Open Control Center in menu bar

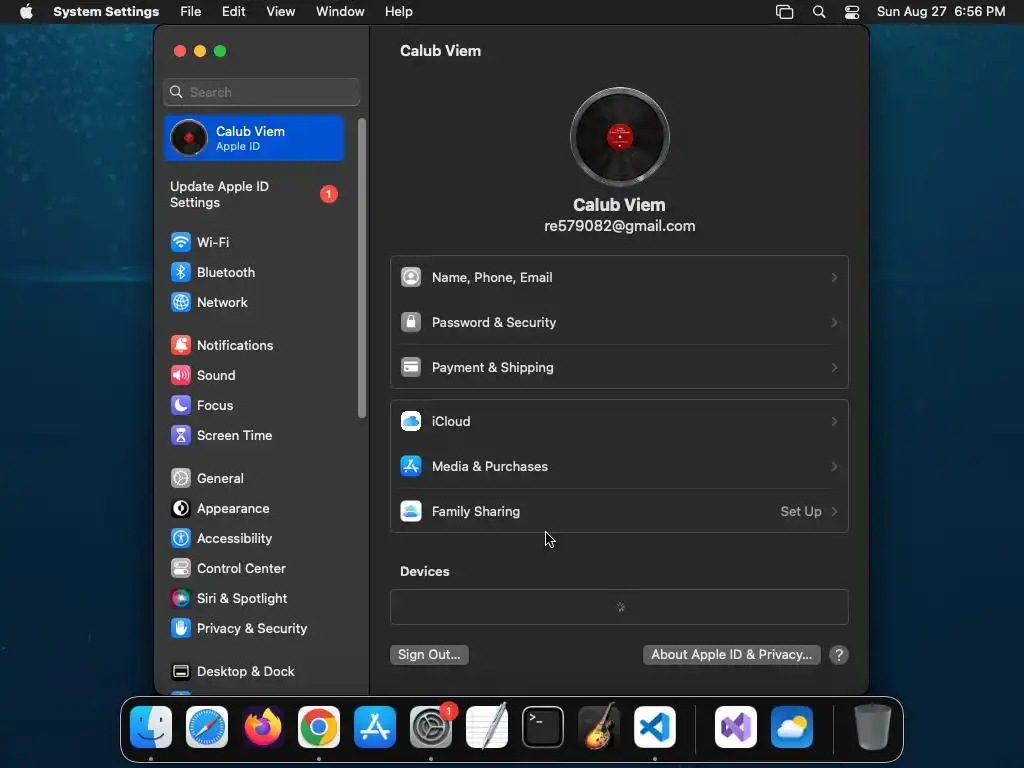coord(852,12)
